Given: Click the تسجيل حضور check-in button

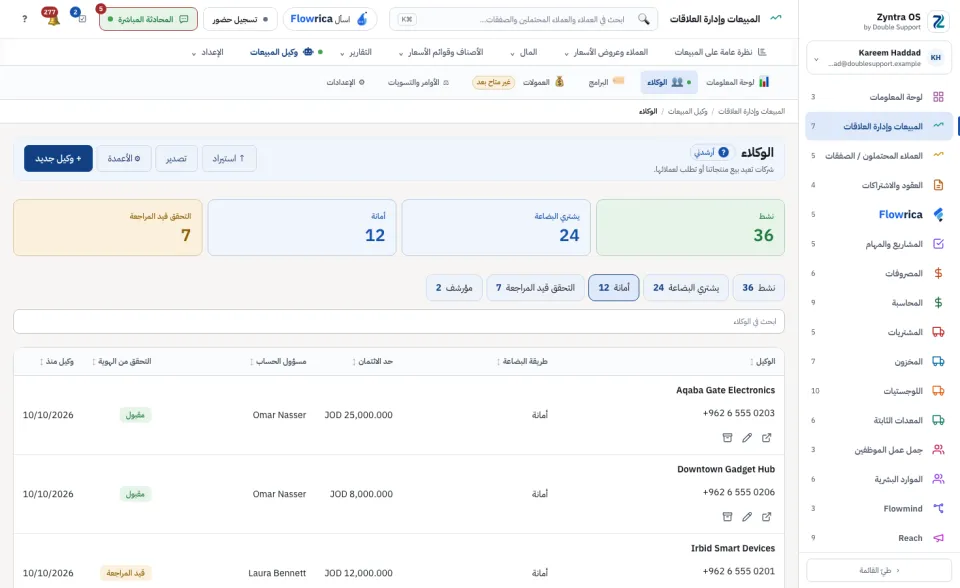Looking at the screenshot, I should coord(240,19).
